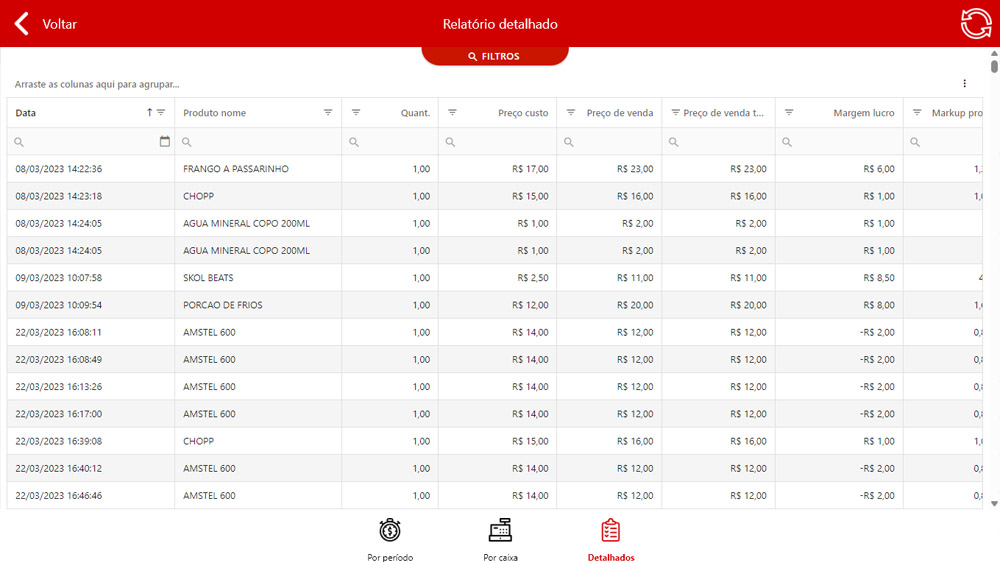Click the vertical scrollbar thumb
The width and height of the screenshot is (1000, 562).
[994, 67]
